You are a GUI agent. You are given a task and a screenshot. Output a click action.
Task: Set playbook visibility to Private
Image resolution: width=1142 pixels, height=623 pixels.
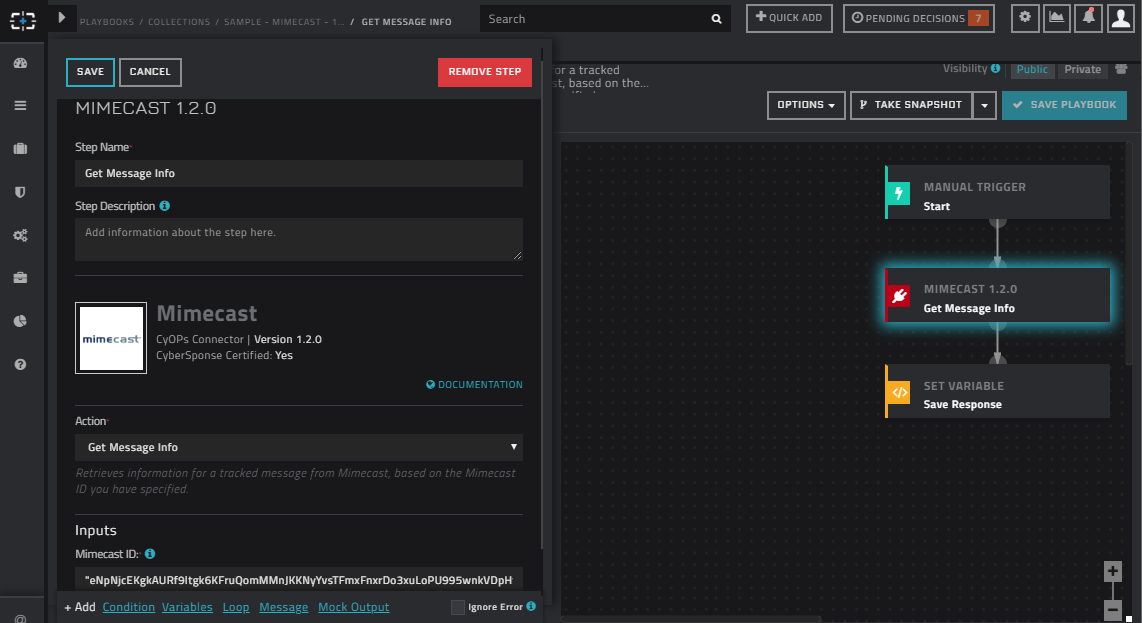1082,70
